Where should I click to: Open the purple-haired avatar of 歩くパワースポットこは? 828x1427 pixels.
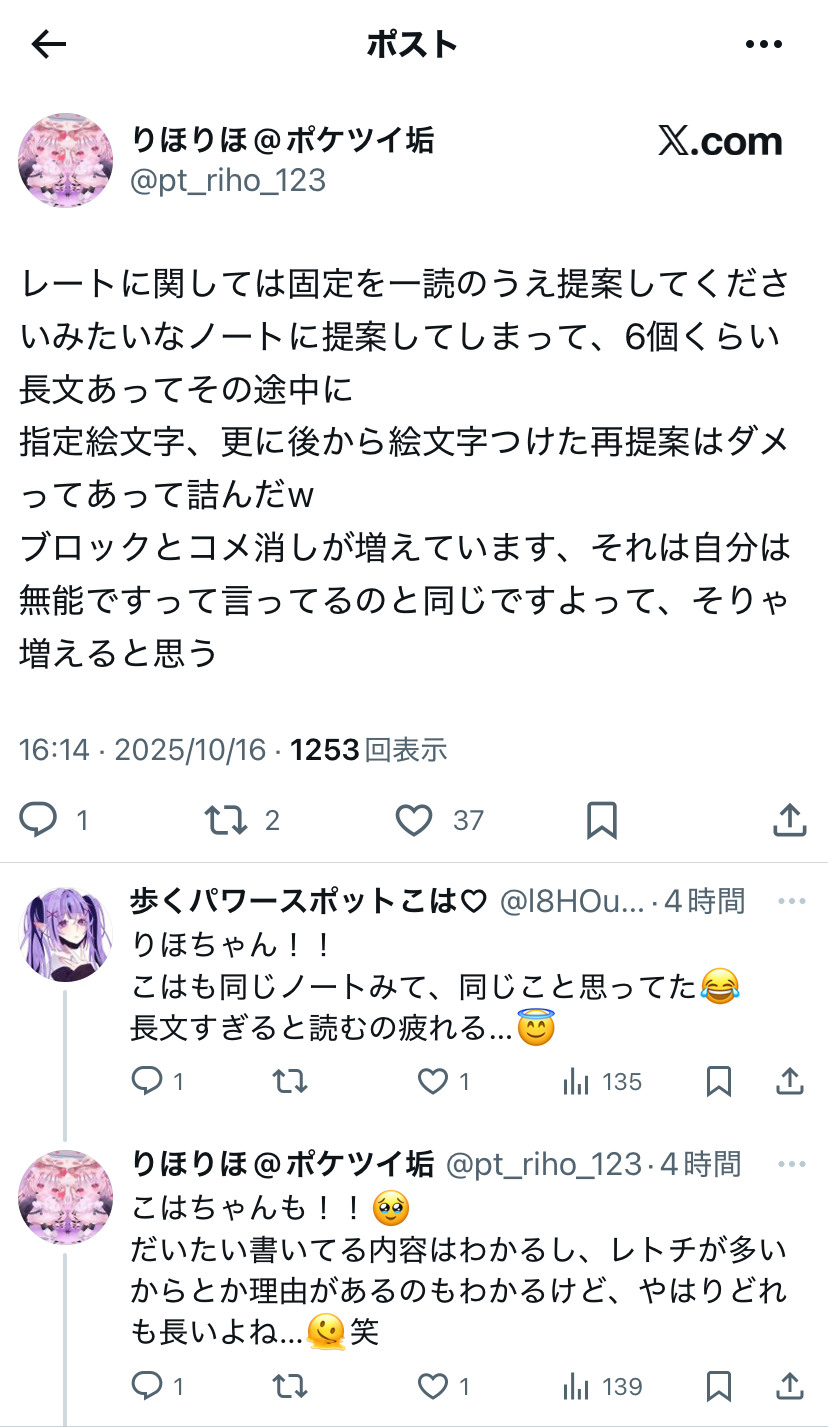(x=66, y=934)
